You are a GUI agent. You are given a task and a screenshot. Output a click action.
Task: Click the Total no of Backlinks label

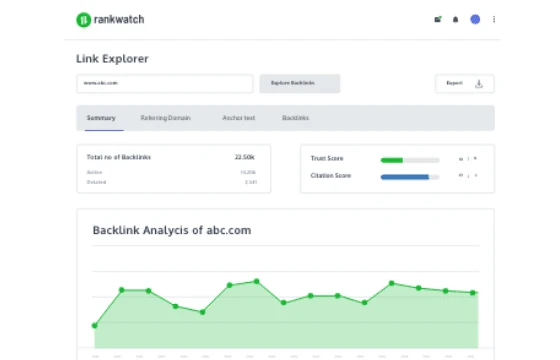pos(119,157)
